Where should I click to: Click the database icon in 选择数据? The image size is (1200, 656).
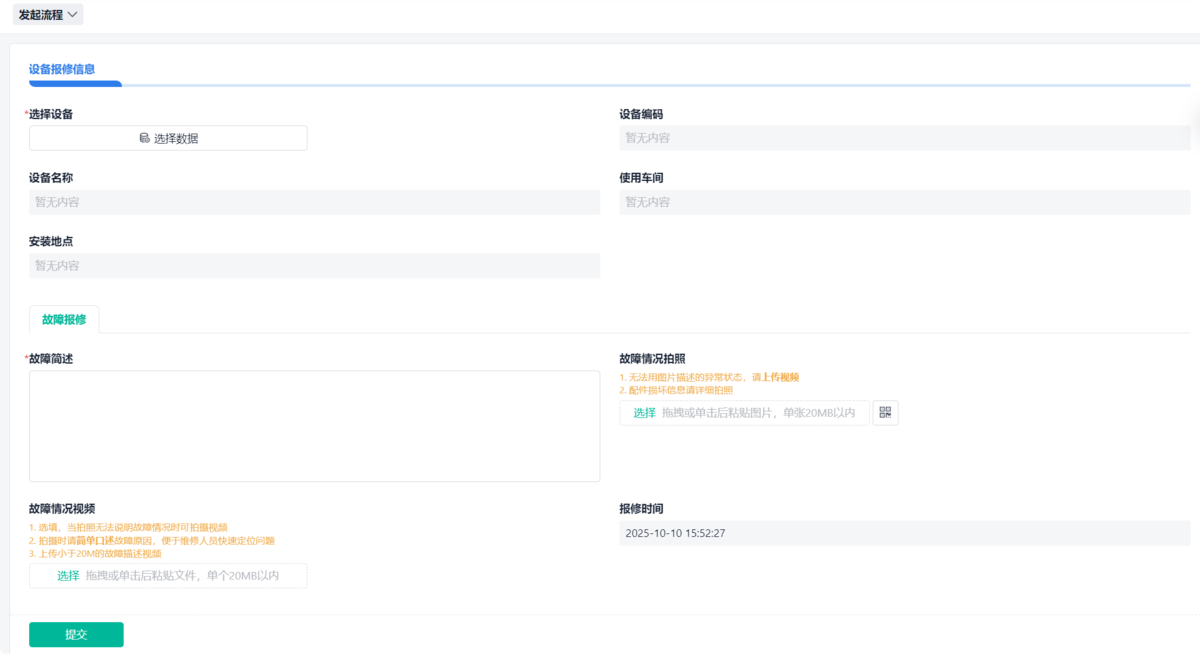[x=144, y=138]
